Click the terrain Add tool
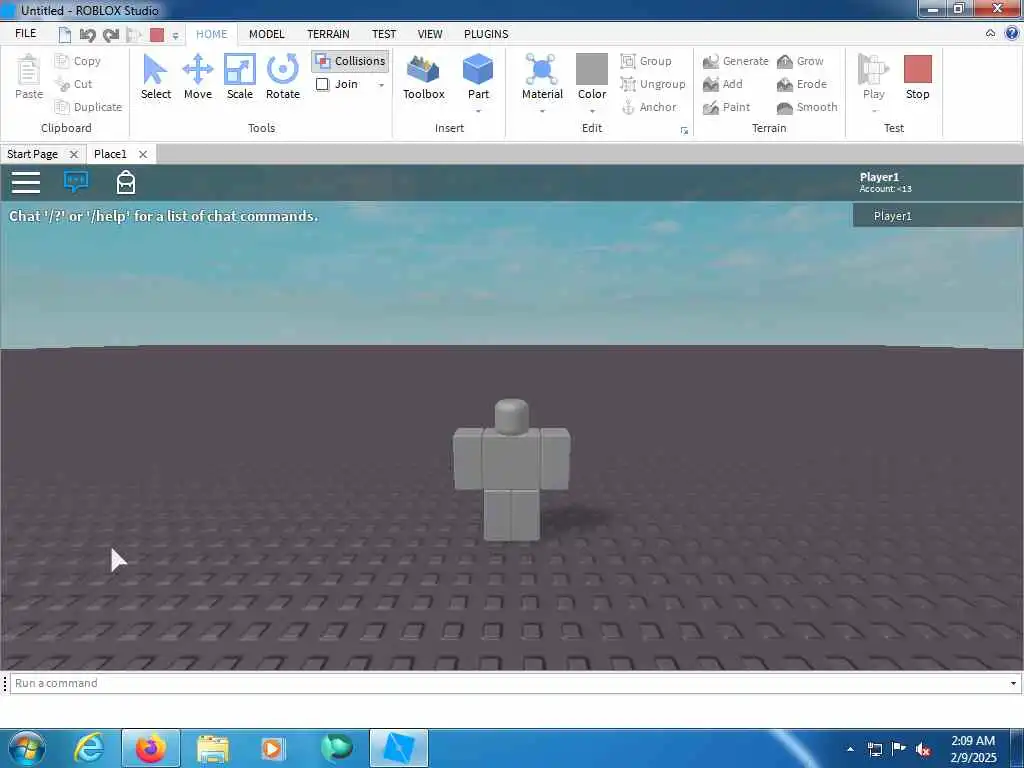Viewport: 1024px width, 768px height. [x=723, y=84]
